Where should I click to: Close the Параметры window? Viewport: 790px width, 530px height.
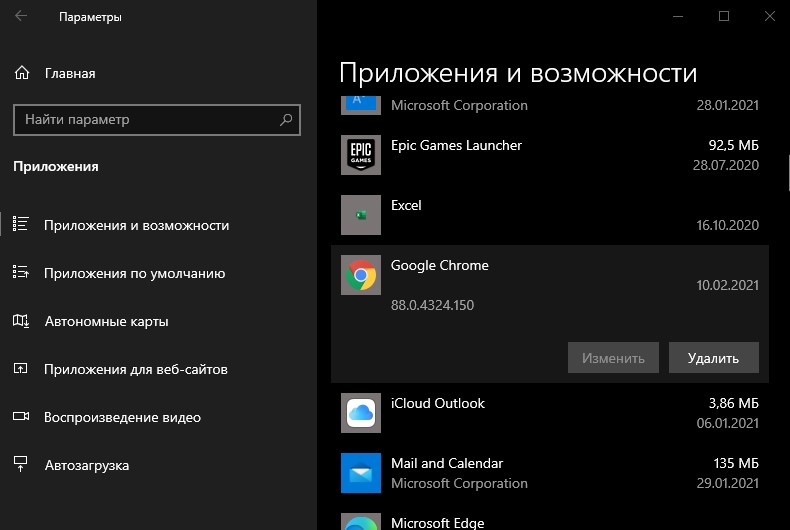tap(769, 16)
